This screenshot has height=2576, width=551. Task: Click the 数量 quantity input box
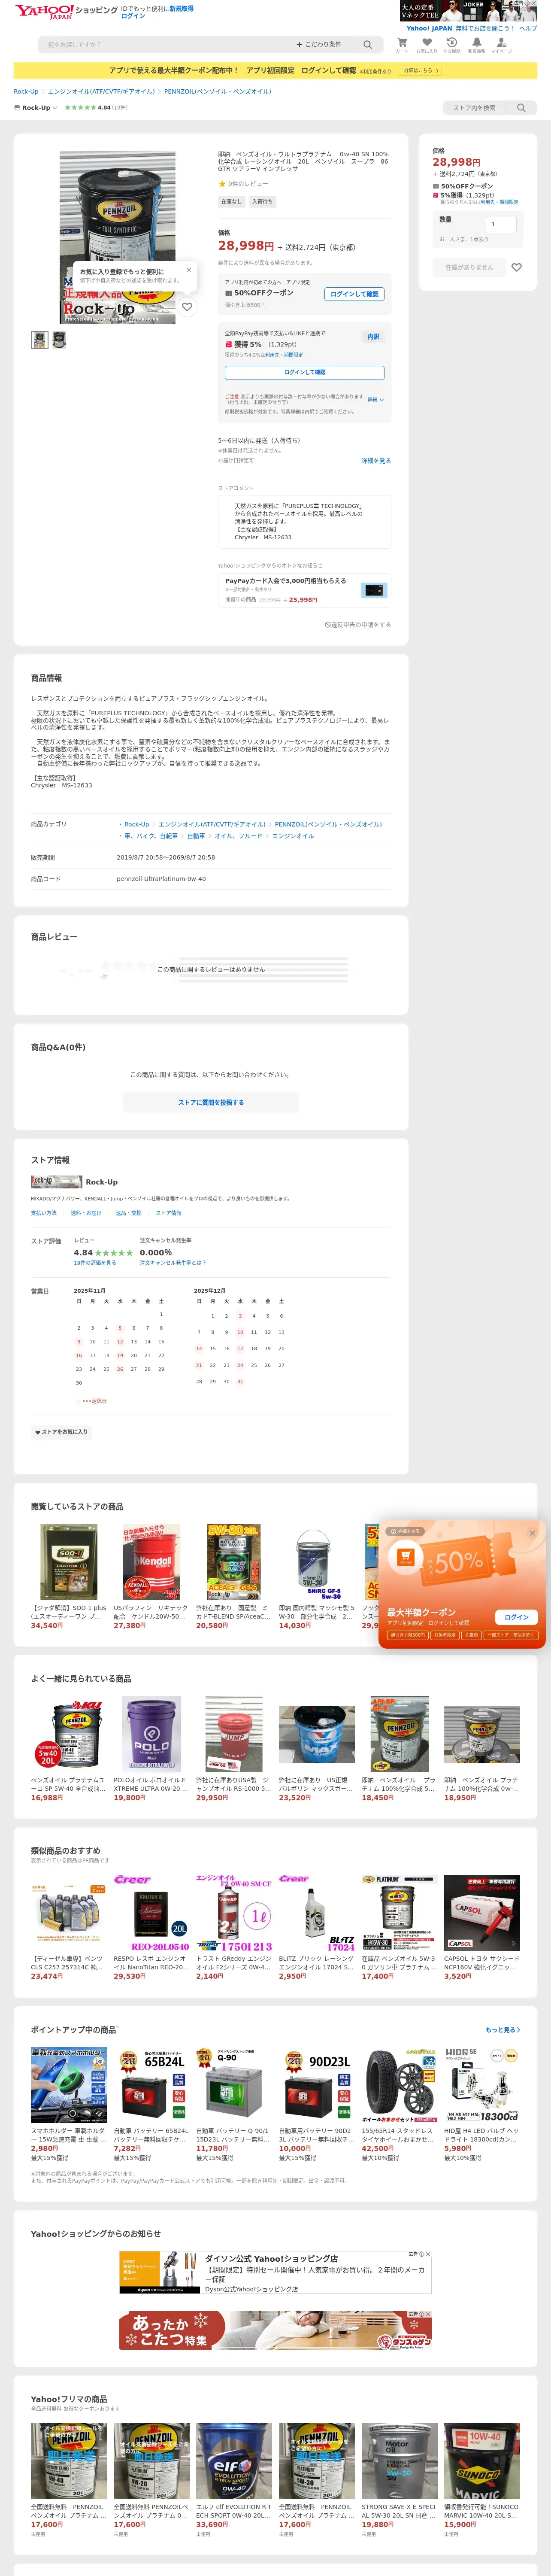(x=501, y=224)
